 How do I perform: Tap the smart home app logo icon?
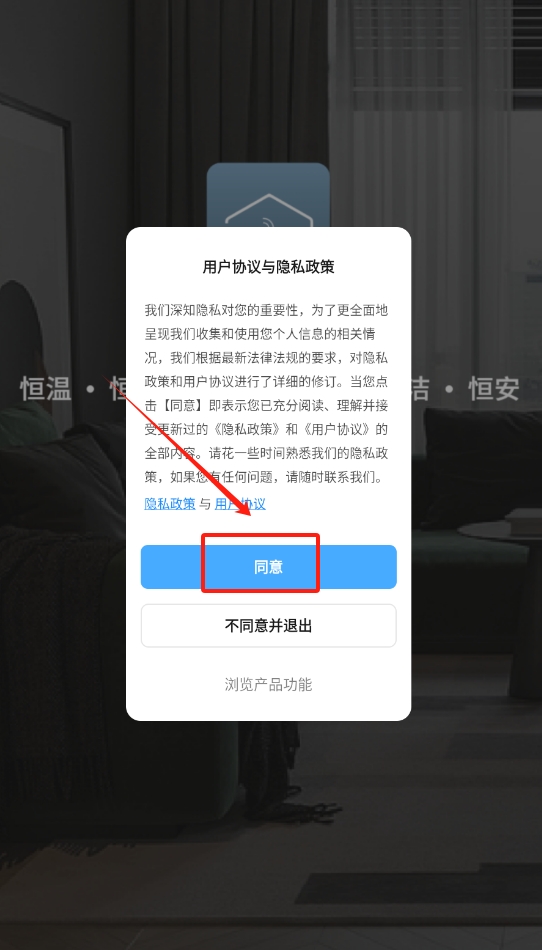click(268, 195)
